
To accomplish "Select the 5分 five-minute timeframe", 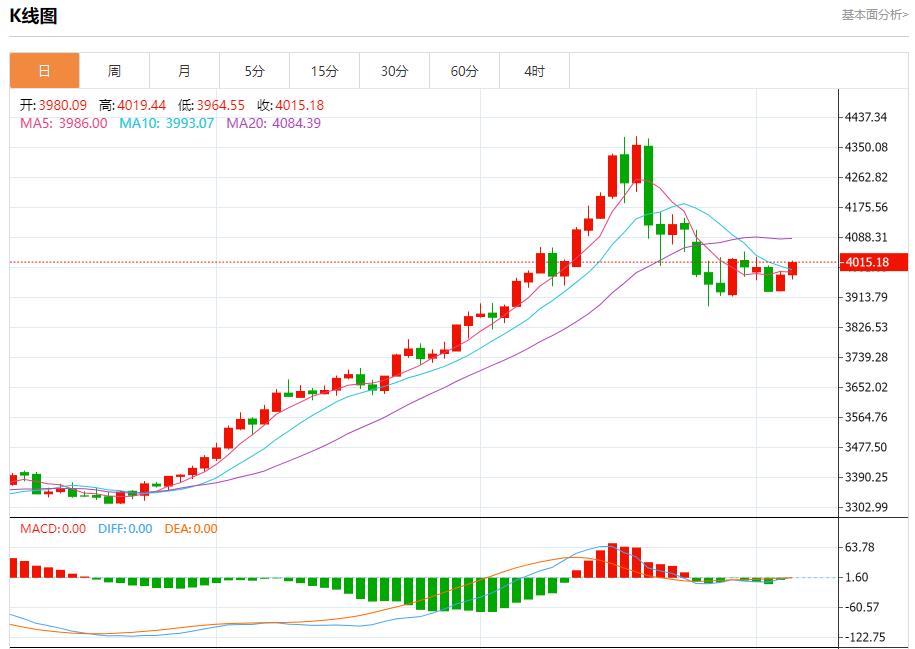I will pyautogui.click(x=254, y=70).
